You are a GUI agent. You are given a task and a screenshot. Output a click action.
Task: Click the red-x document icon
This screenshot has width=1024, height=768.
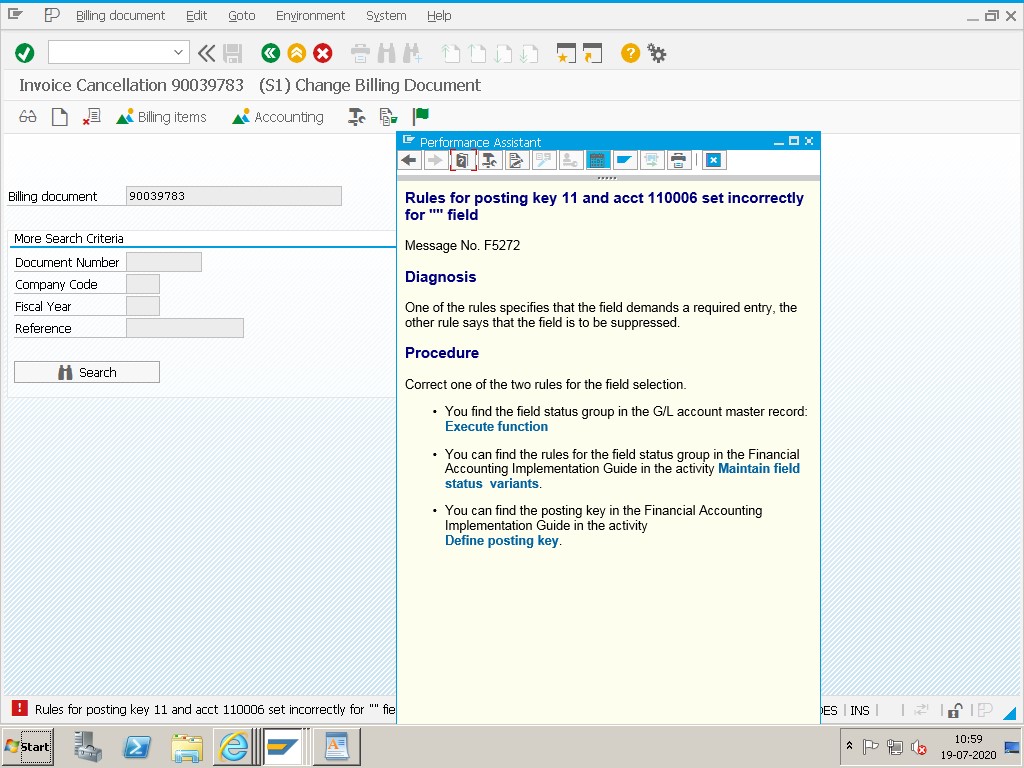click(91, 117)
